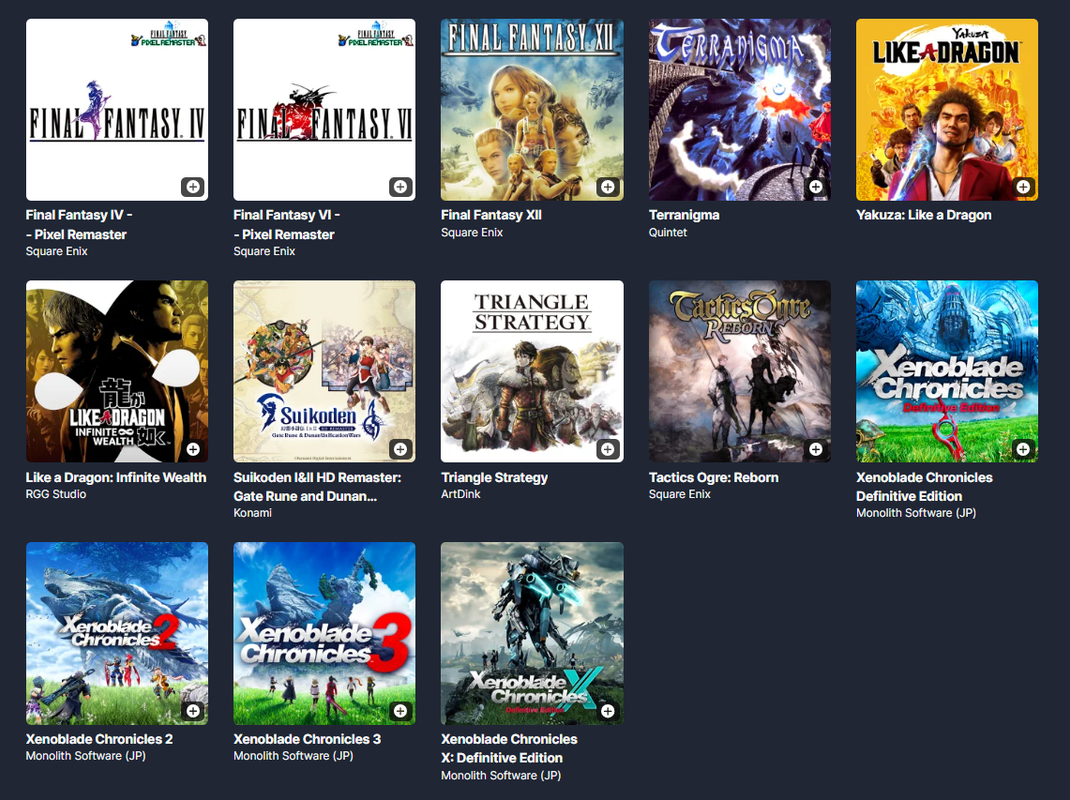The image size is (1070, 800).
Task: Open the Suikoden I&II HD Remaster cover image
Action: [324, 371]
